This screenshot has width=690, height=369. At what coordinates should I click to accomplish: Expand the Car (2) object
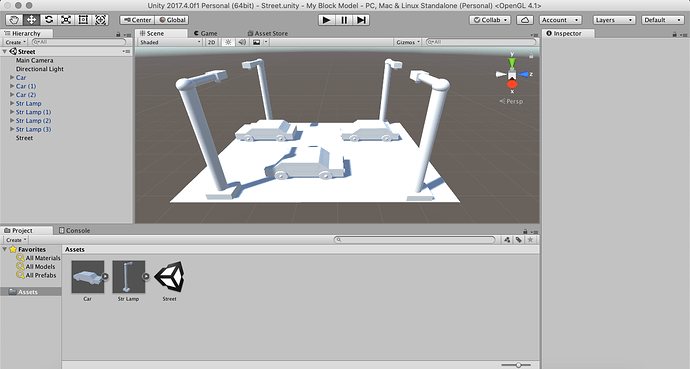click(x=12, y=95)
